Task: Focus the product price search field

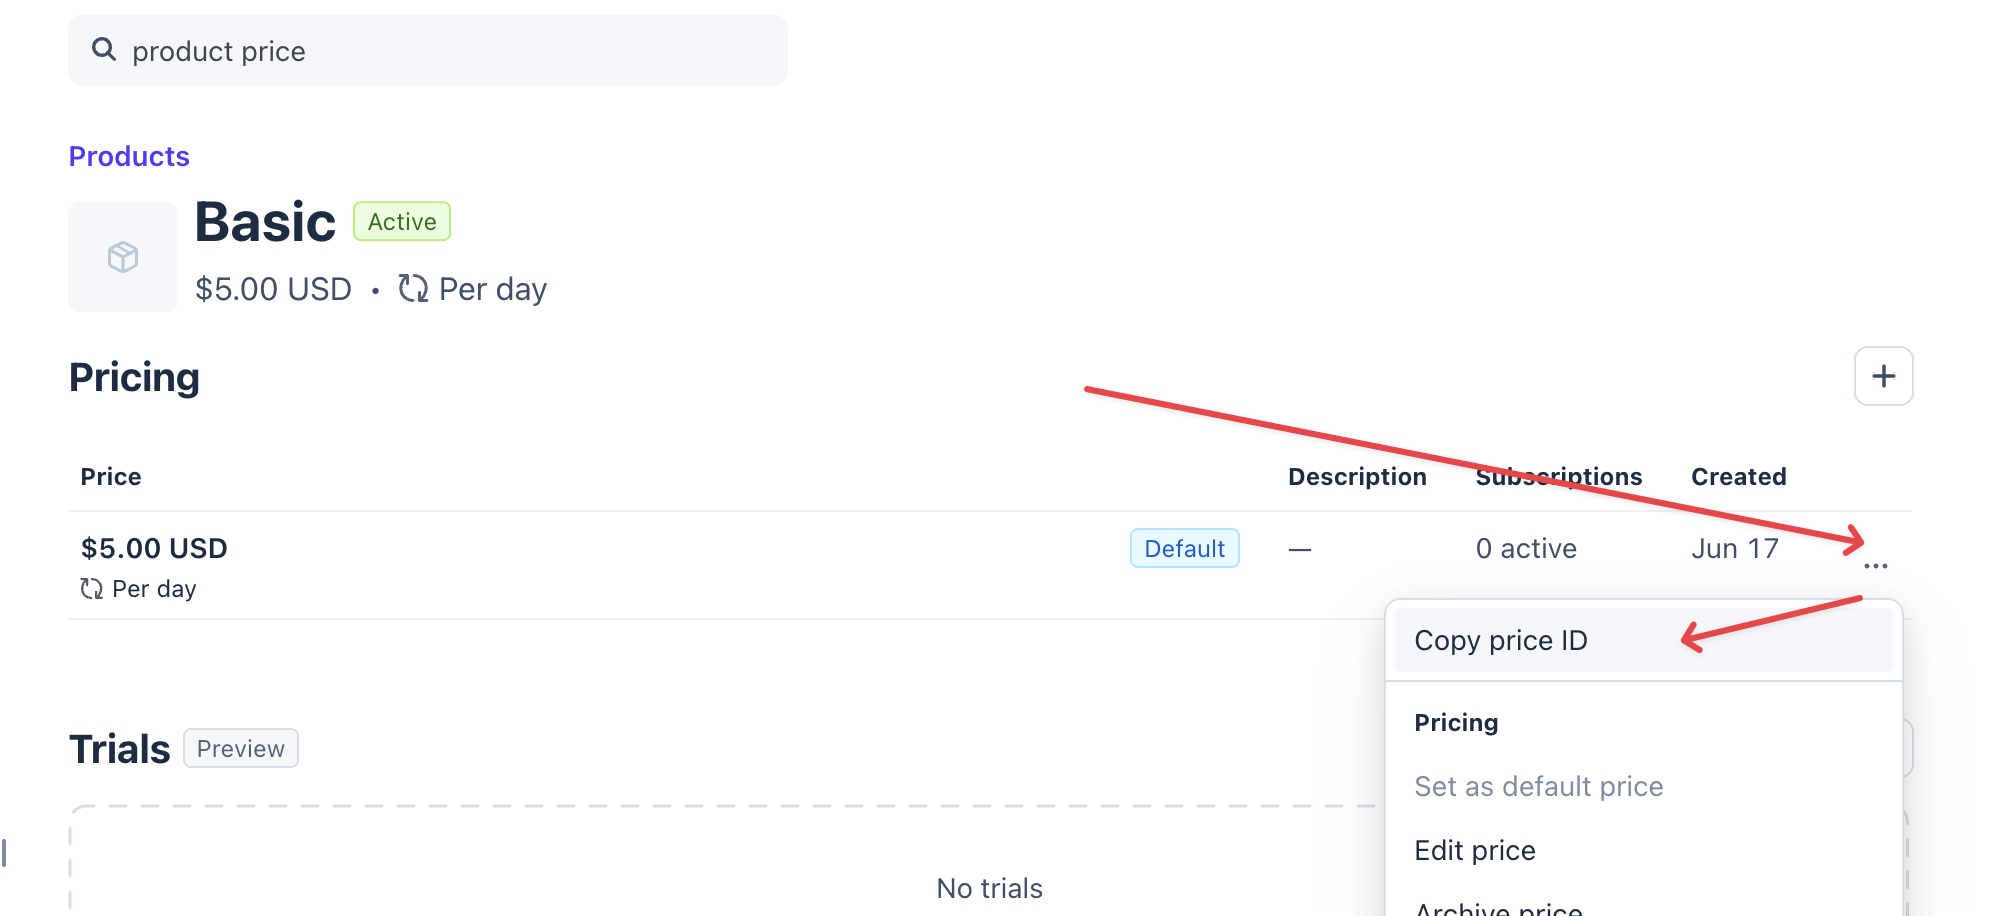Action: pyautogui.click(x=428, y=50)
